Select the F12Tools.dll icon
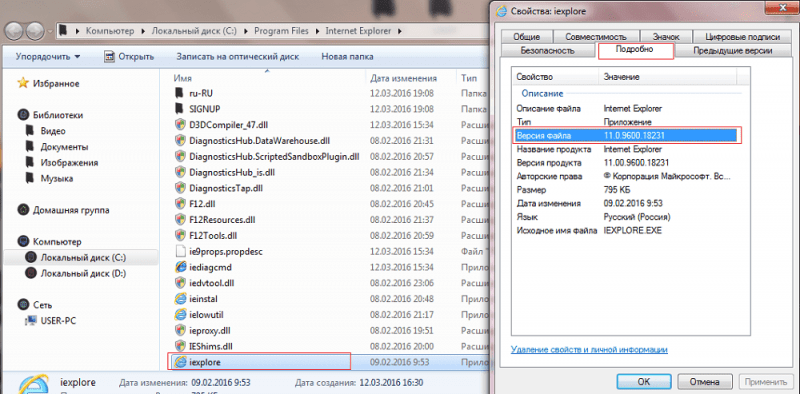800x394 pixels. [x=180, y=235]
